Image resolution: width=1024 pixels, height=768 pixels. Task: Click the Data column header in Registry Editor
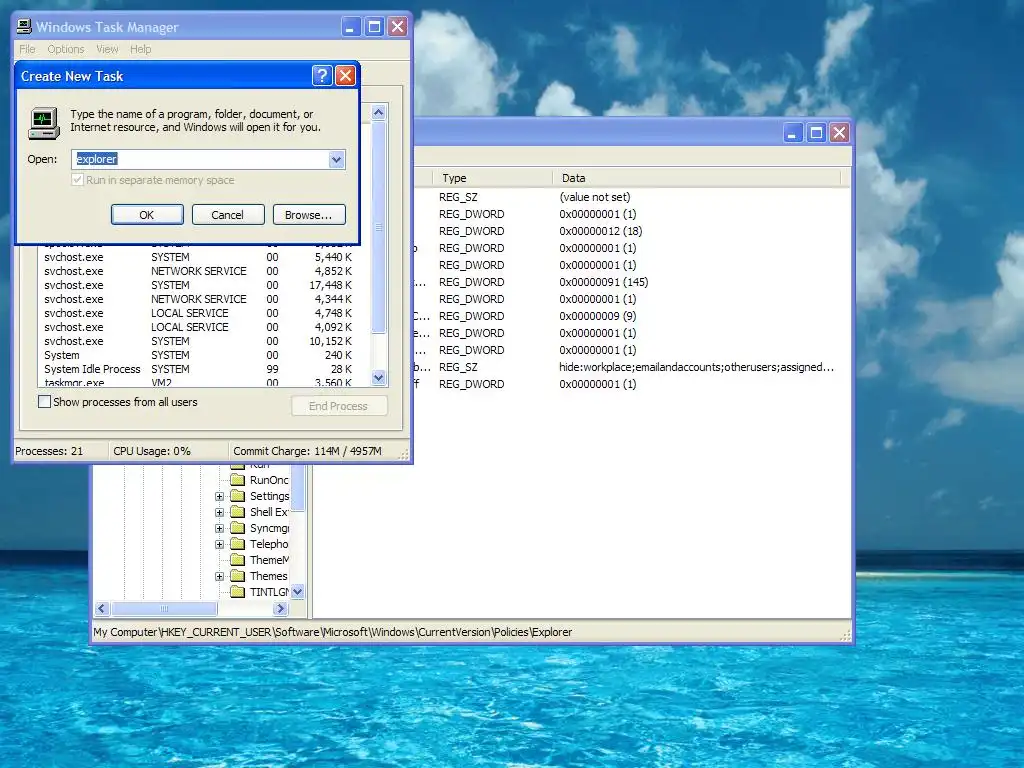coord(697,178)
